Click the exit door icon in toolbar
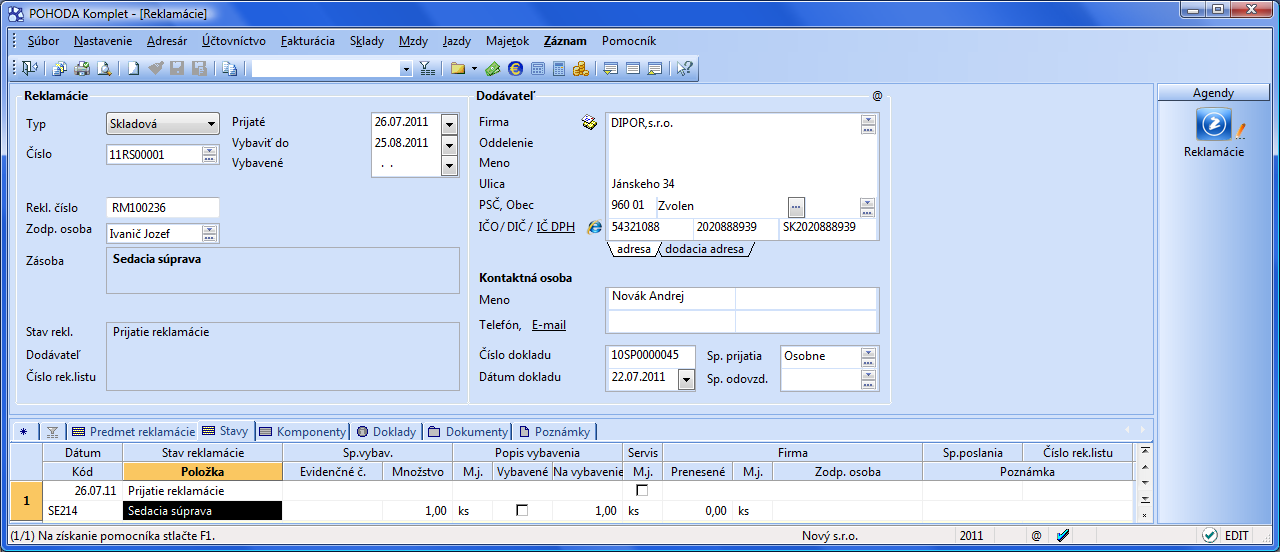This screenshot has height=552, width=1280. point(29,69)
